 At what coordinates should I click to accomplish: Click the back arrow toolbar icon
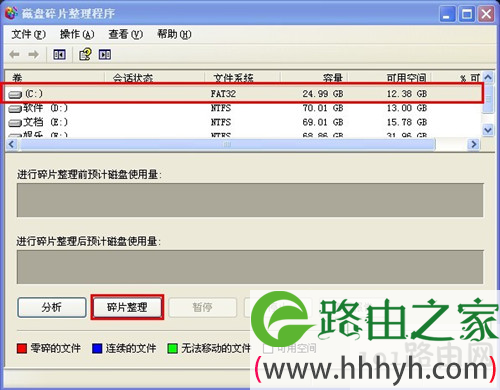click(14, 54)
